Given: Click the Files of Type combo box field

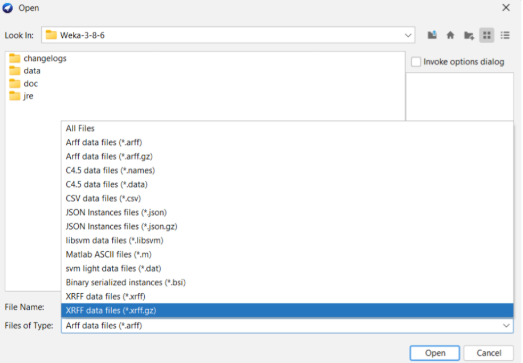Looking at the screenshot, I should pos(287,326).
